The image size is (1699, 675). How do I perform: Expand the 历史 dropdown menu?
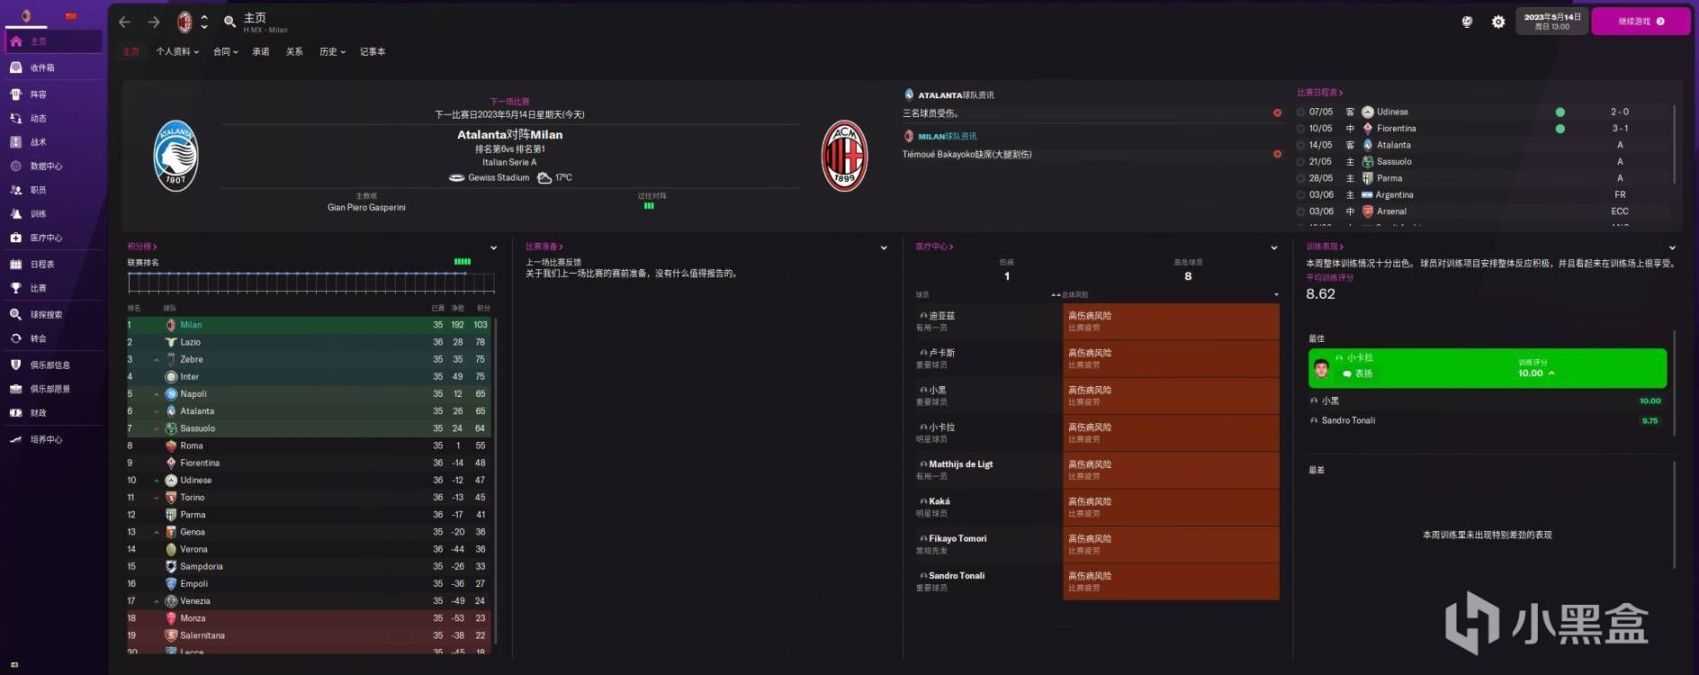pos(332,52)
